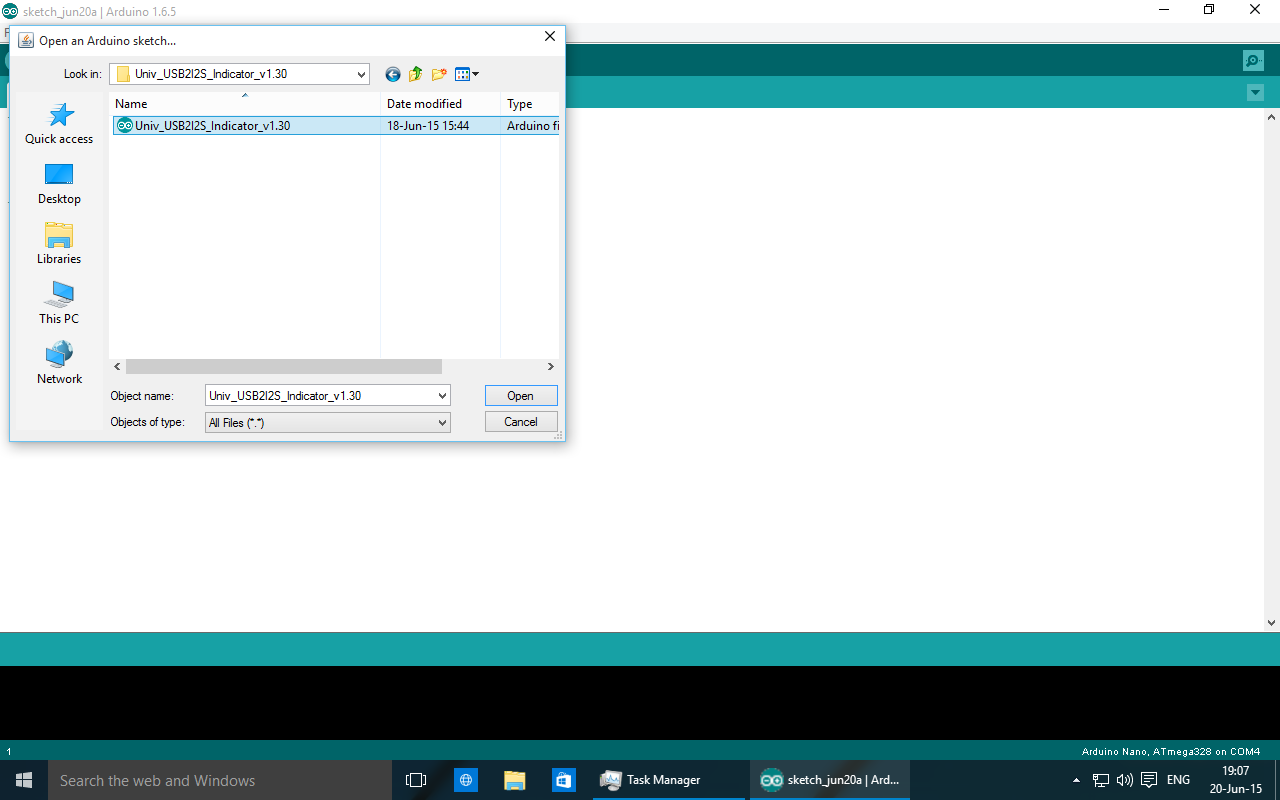Open network status tray icon
Screen dimensions: 1280x800
pos(1101,780)
